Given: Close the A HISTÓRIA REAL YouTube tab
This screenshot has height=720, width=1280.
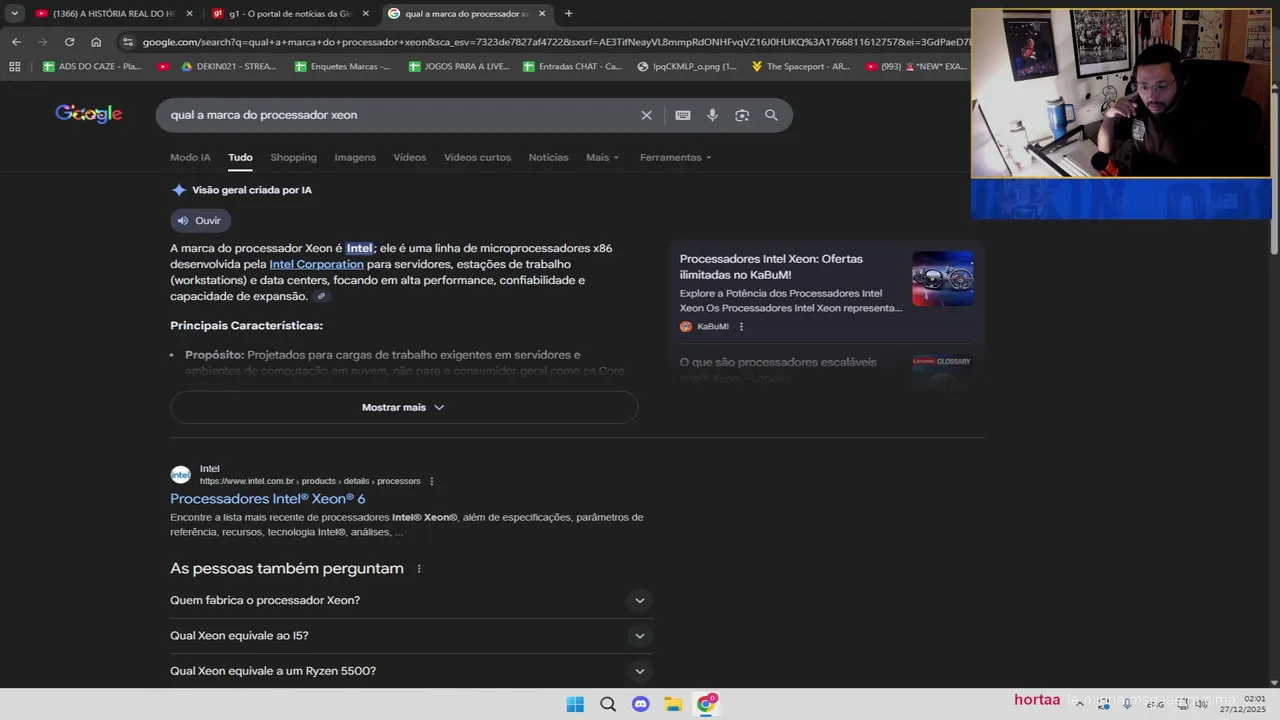Looking at the screenshot, I should click(189, 14).
